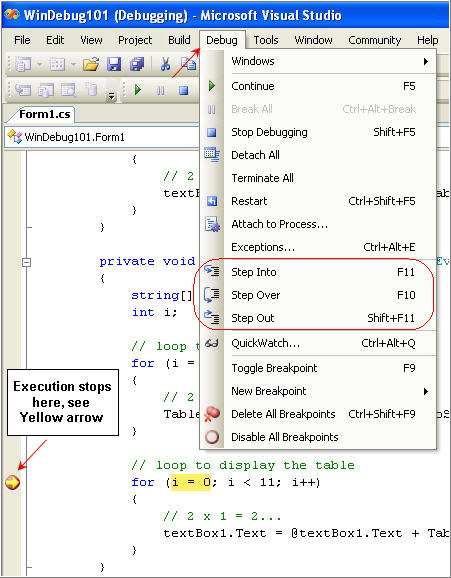Open the WinDebug101.Form1 class dropdown
Viewport: 451px width, 578px height.
click(103, 137)
